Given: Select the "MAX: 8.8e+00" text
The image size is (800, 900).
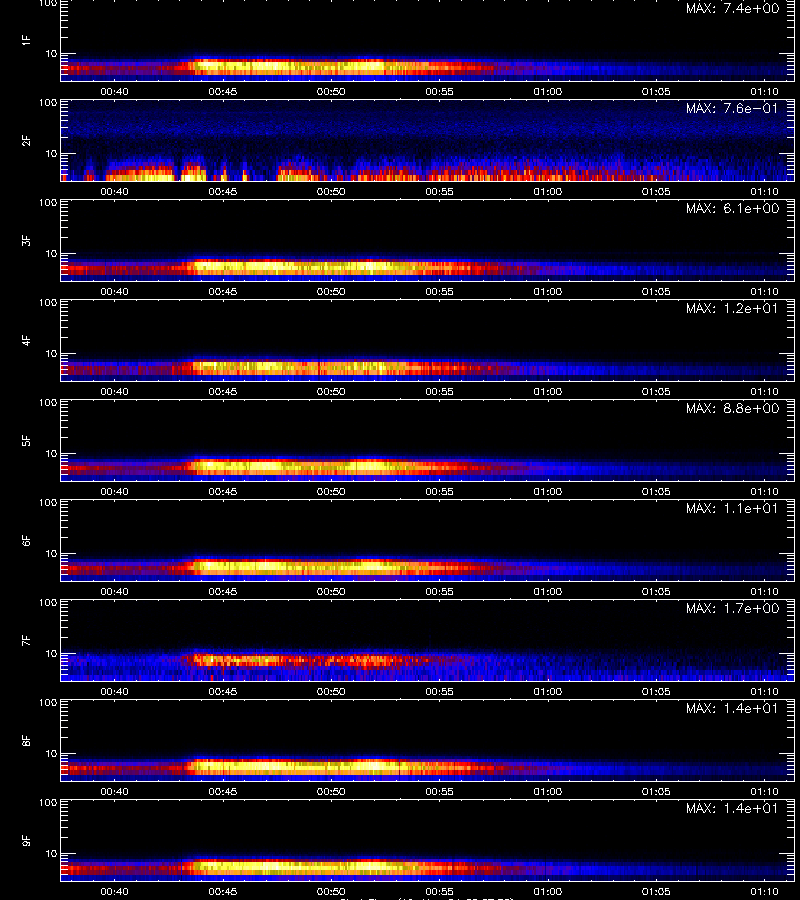Looking at the screenshot, I should 732,409.
